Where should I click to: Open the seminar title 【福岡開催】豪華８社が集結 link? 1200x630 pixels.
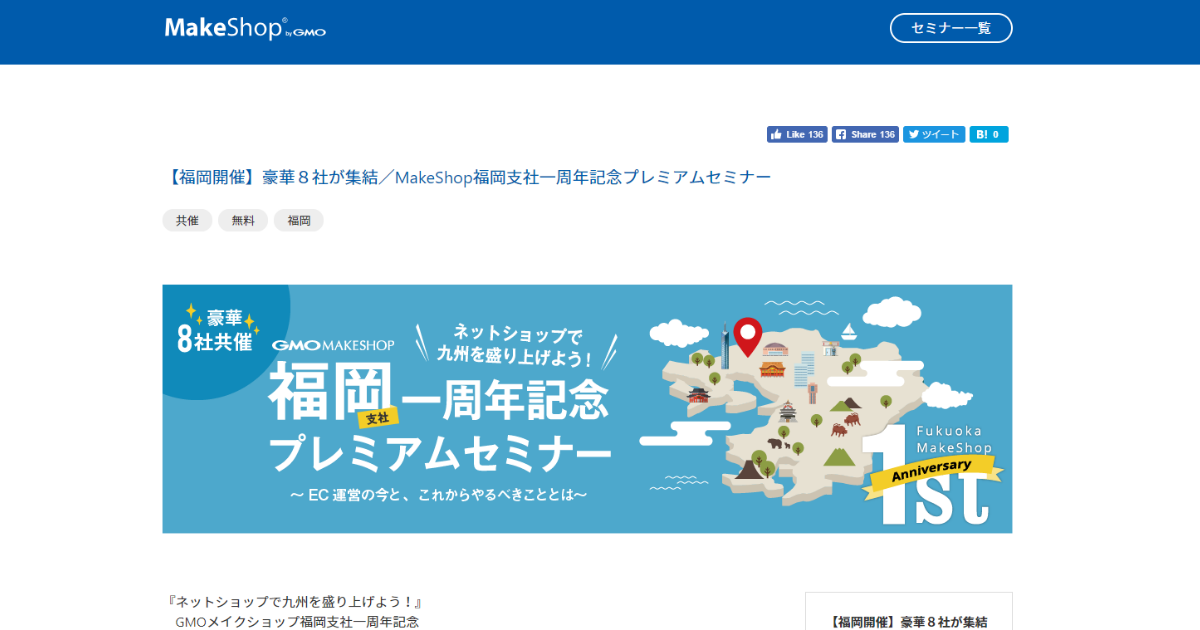coord(467,178)
